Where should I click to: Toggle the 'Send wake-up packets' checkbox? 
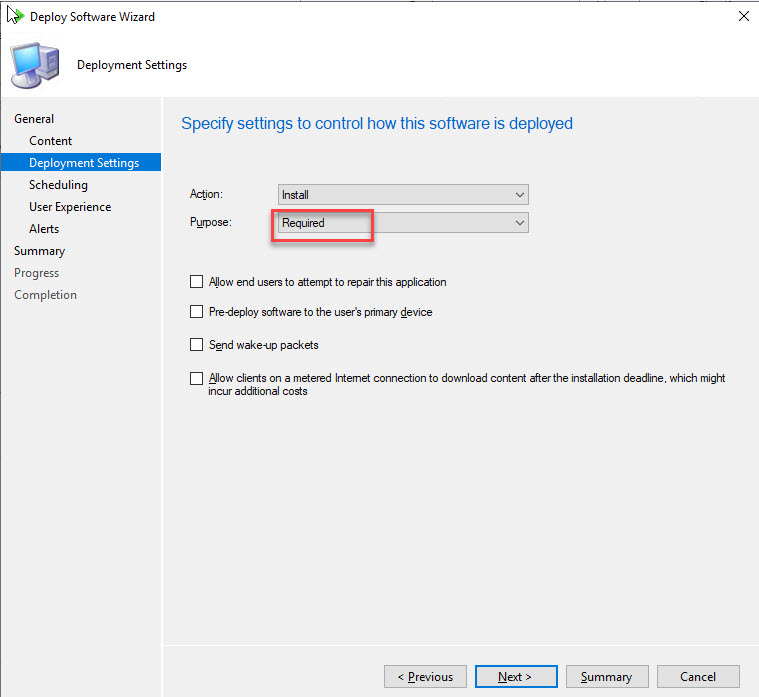point(196,345)
